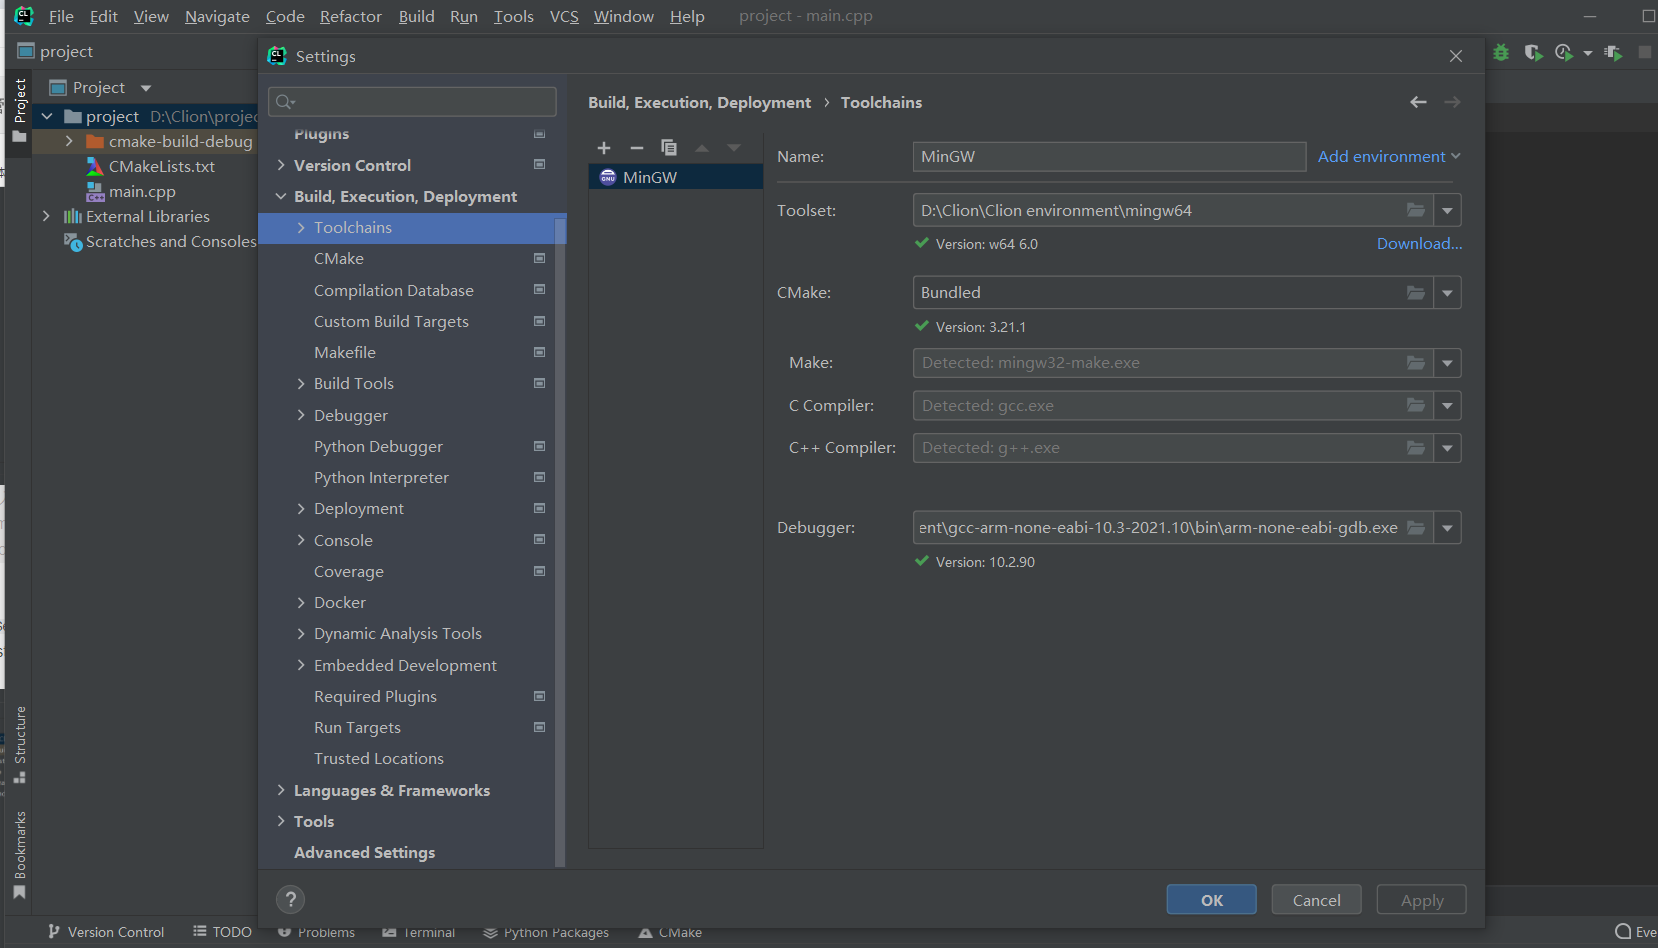Expand Debugger settings node
This screenshot has width=1658, height=948.
coord(301,415)
